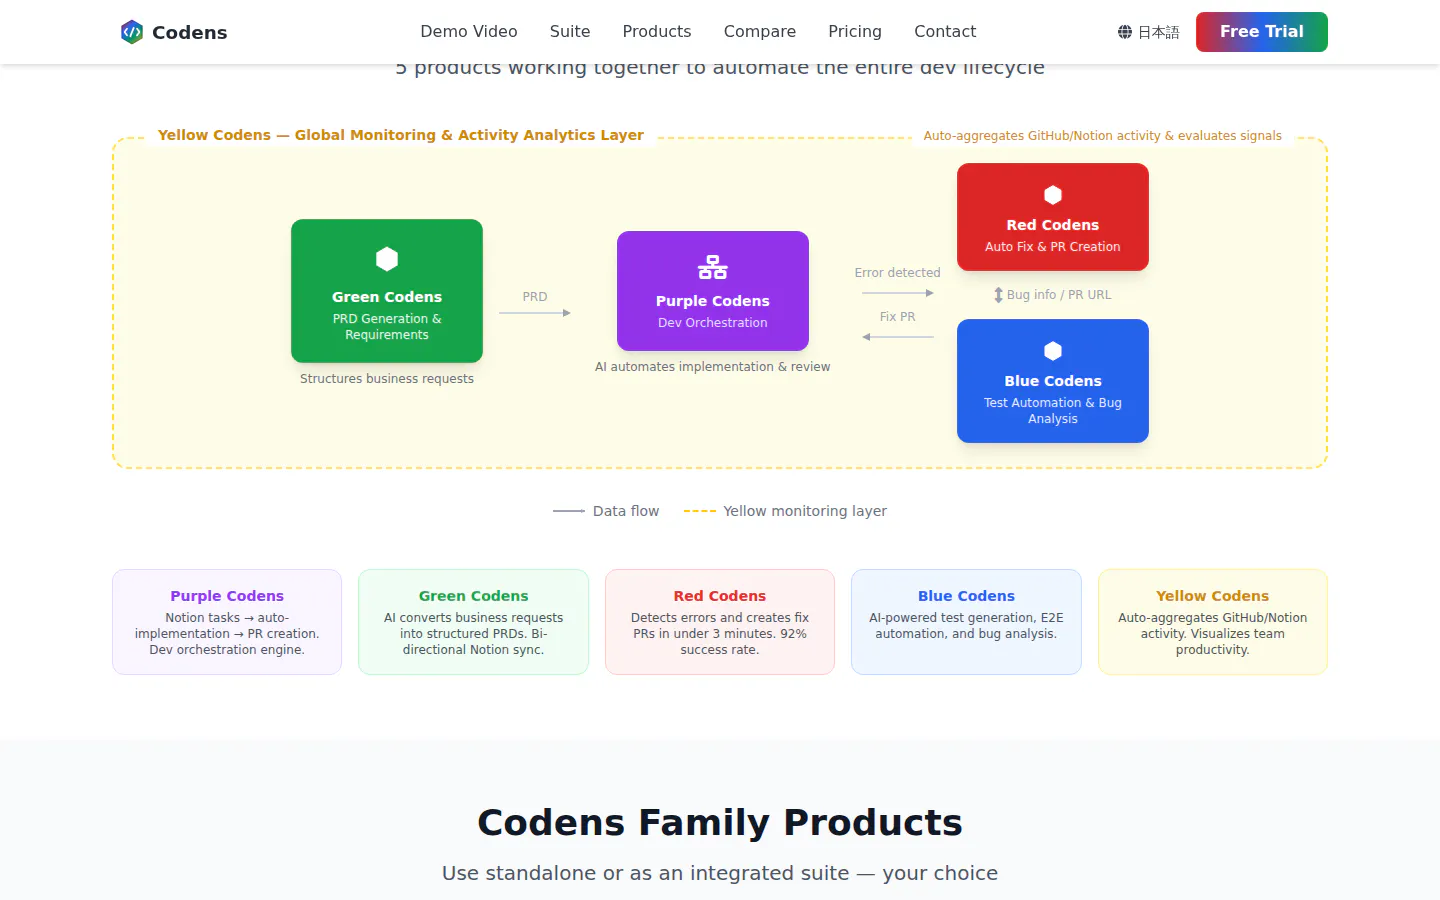Click the Bug info / PR URL label

tap(1059, 295)
